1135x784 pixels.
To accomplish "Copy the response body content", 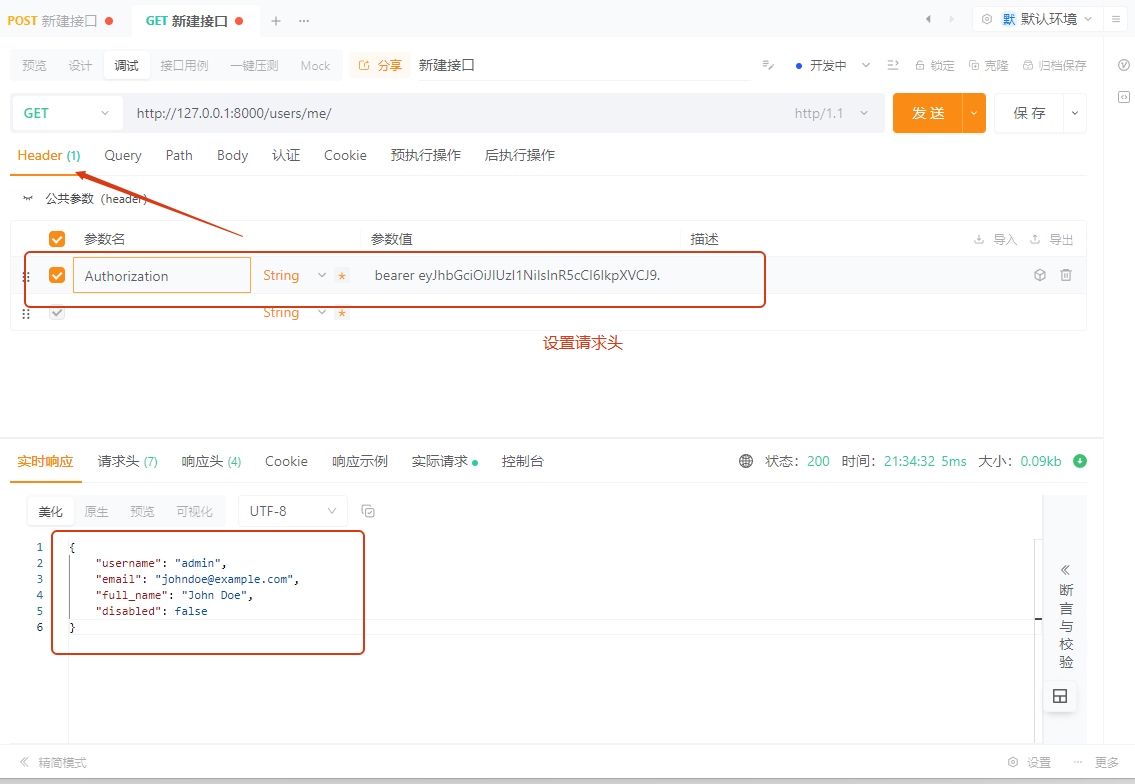I will tap(368, 511).
